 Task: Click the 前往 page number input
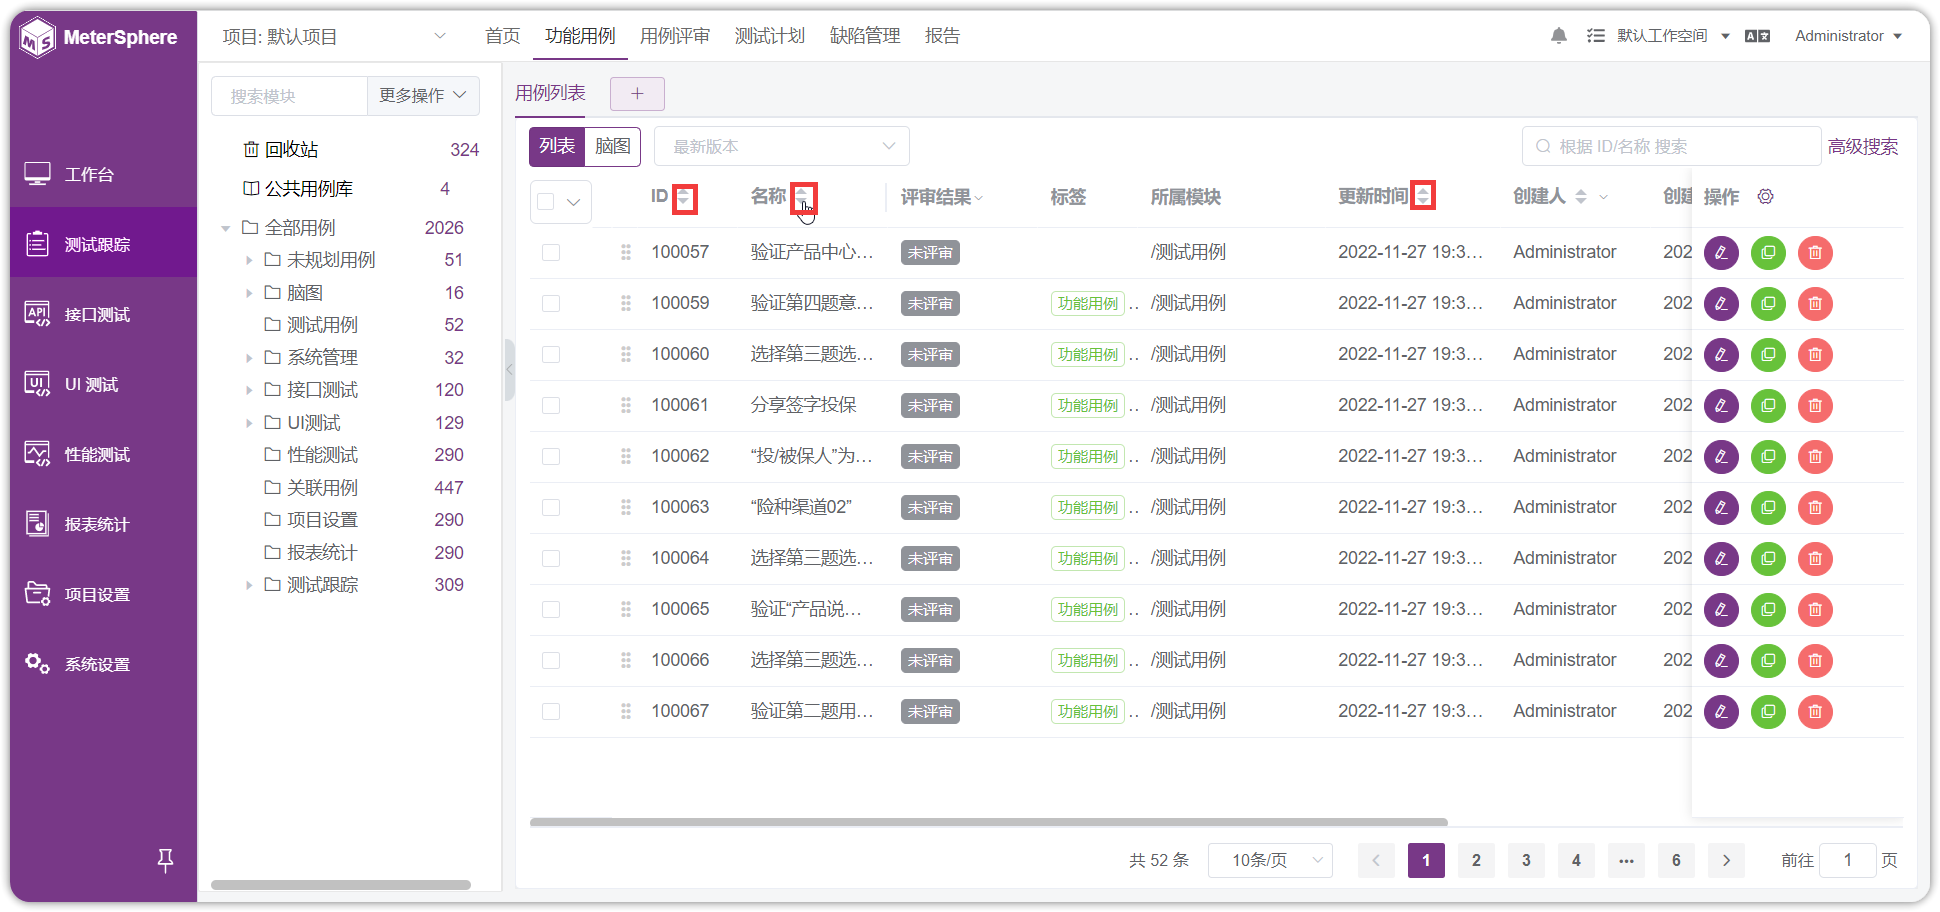tap(1847, 860)
